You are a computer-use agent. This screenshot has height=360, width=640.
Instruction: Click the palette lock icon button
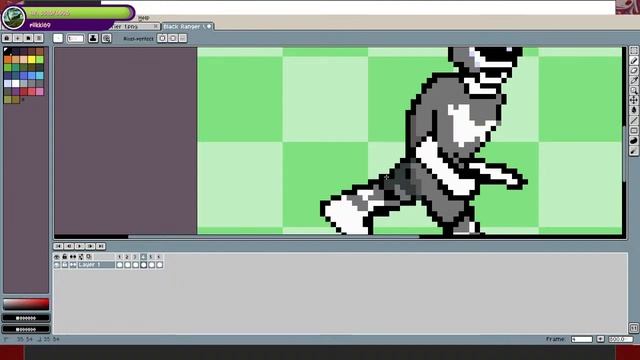click(x=7, y=38)
